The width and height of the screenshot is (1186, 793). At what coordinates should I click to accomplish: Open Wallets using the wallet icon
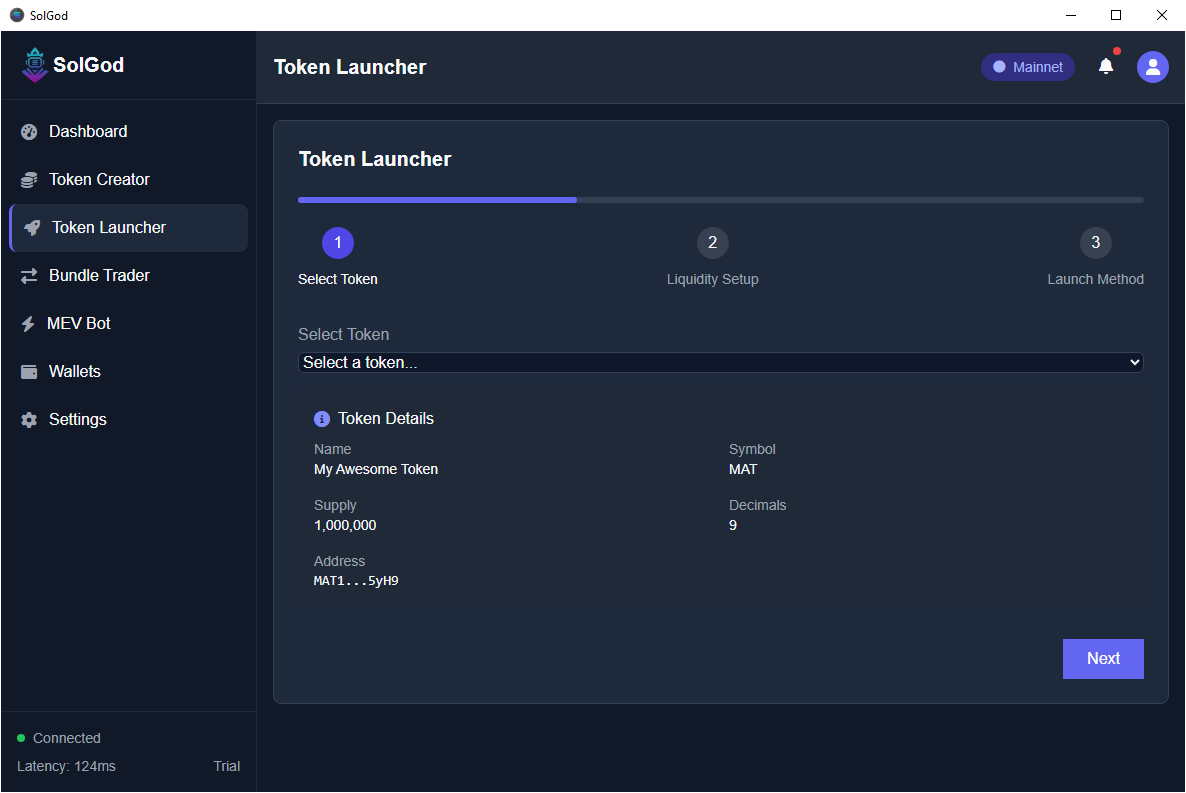coord(29,371)
